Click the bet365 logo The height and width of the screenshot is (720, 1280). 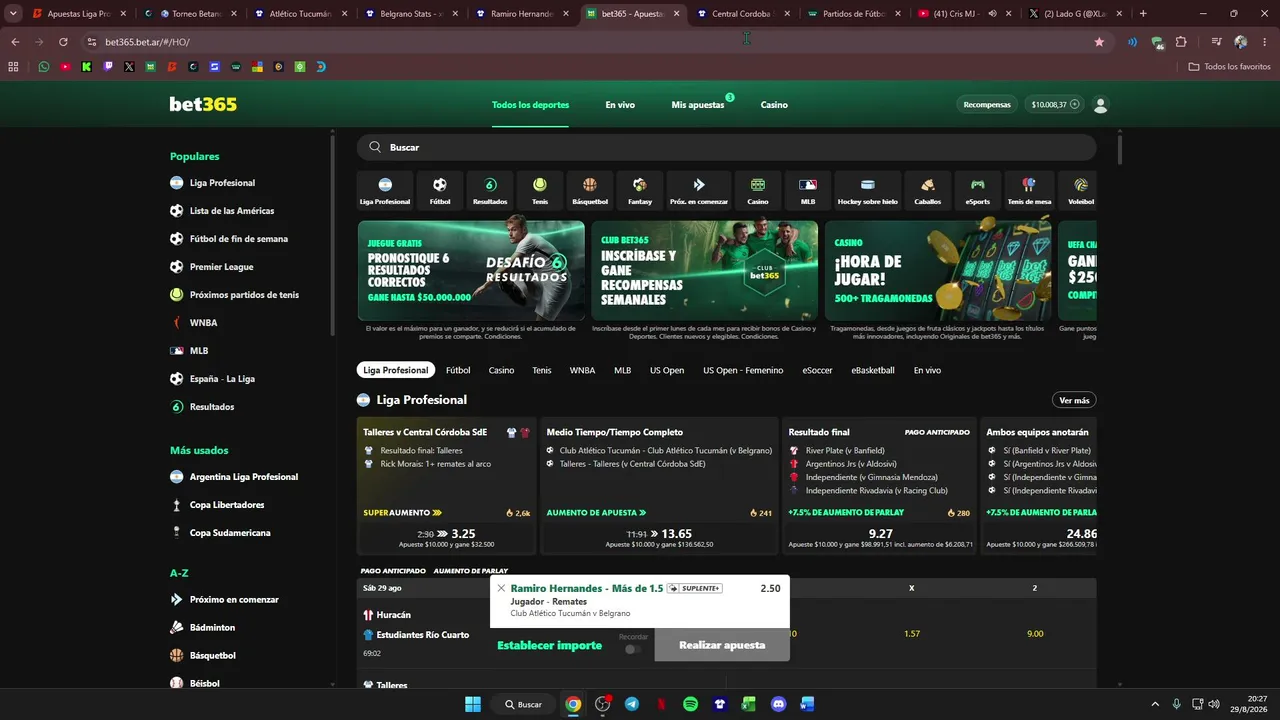pos(203,105)
